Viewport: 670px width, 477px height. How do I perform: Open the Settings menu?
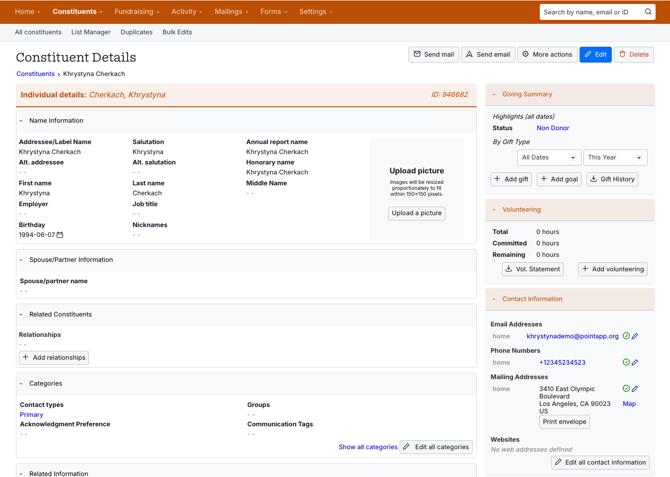[x=315, y=12]
